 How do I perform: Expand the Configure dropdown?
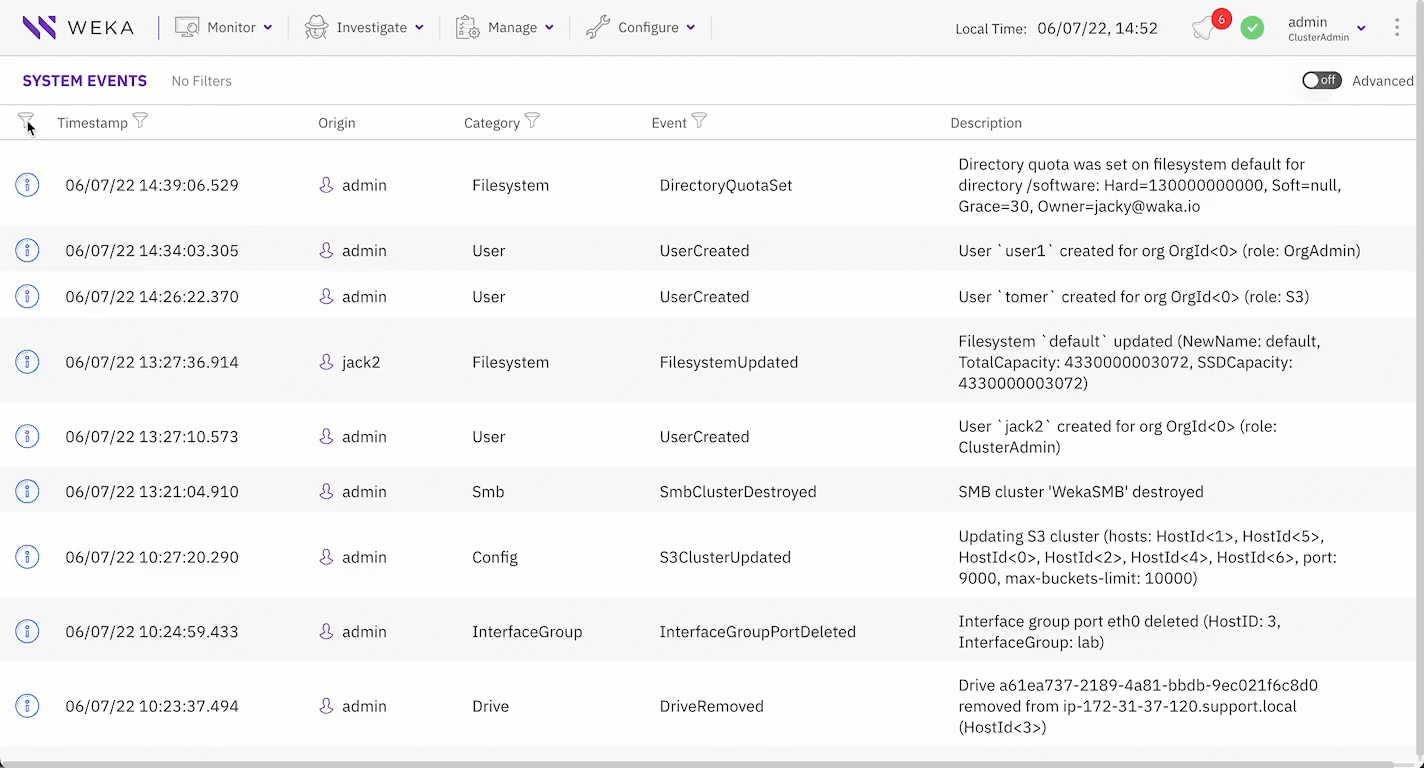(641, 28)
